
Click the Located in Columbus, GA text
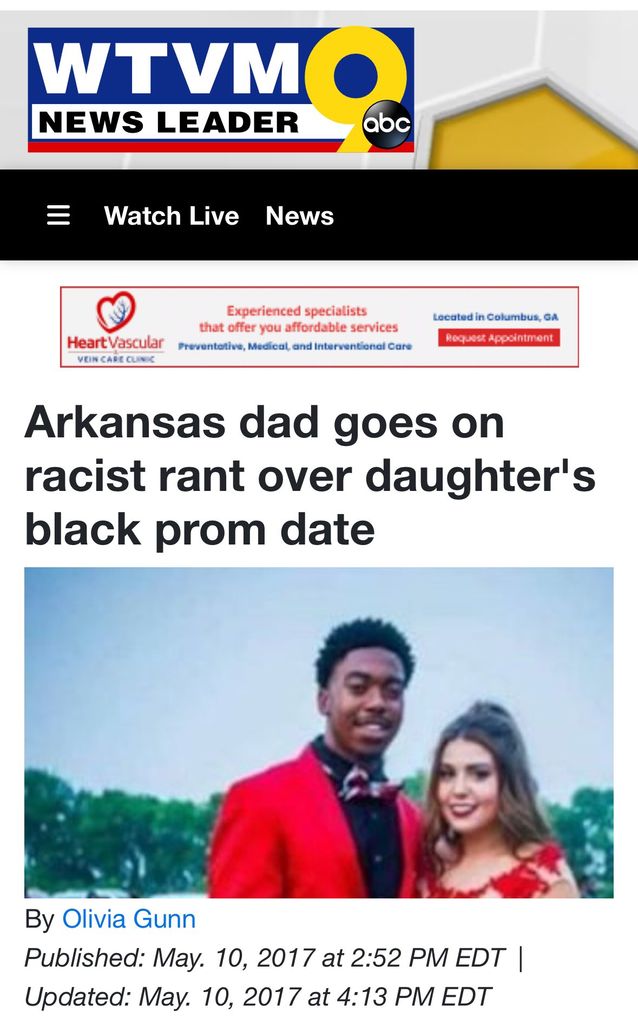496,317
